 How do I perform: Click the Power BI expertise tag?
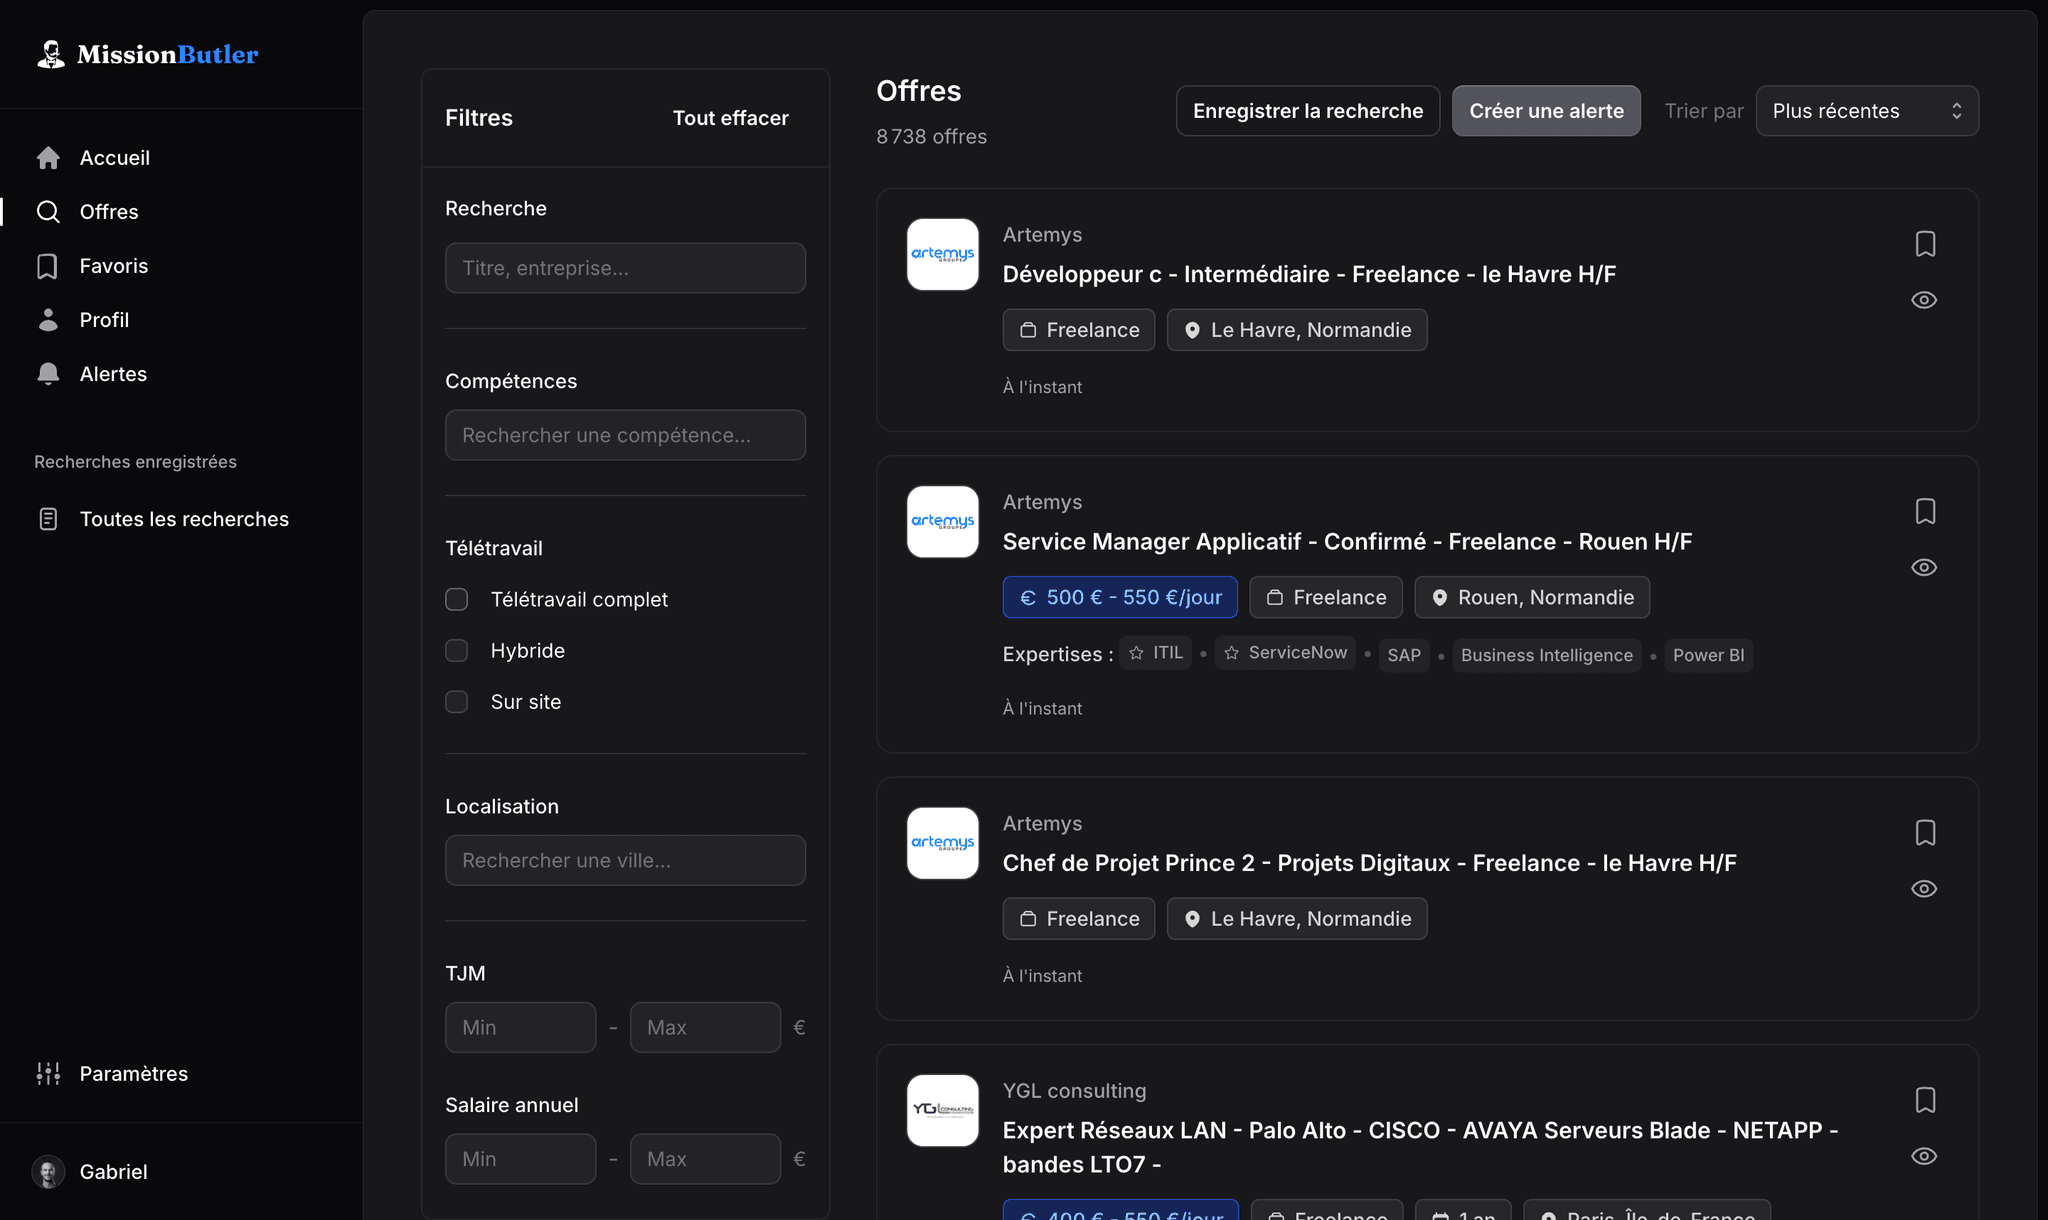point(1709,655)
